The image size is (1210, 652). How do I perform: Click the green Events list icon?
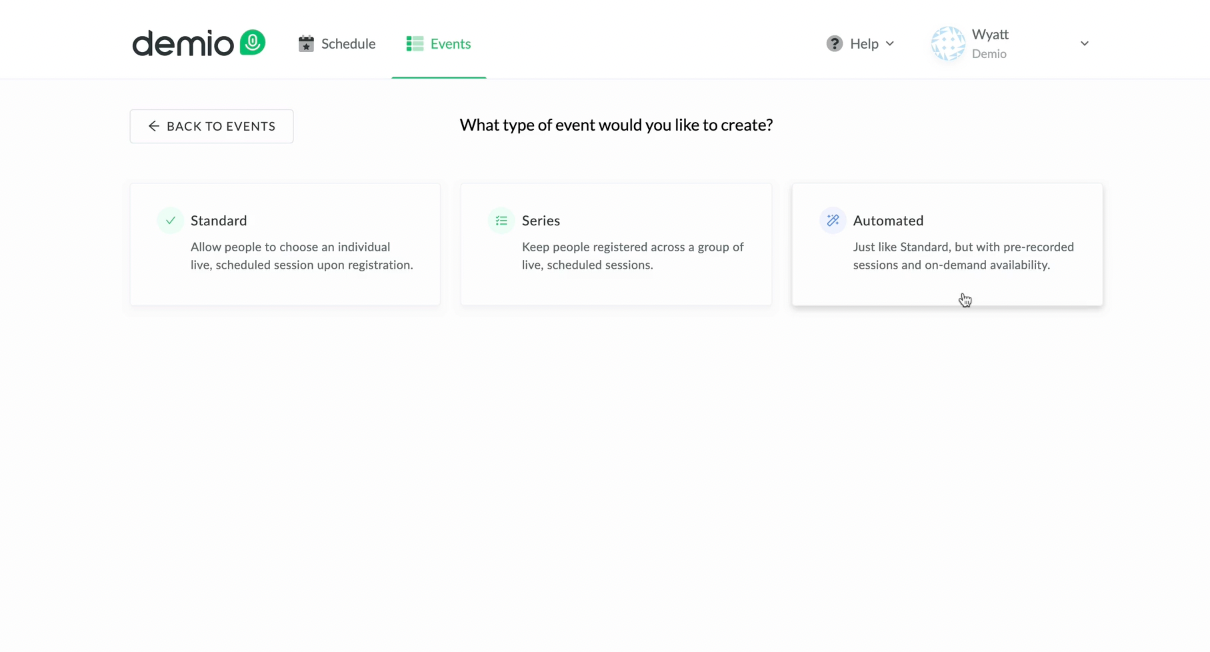point(415,44)
